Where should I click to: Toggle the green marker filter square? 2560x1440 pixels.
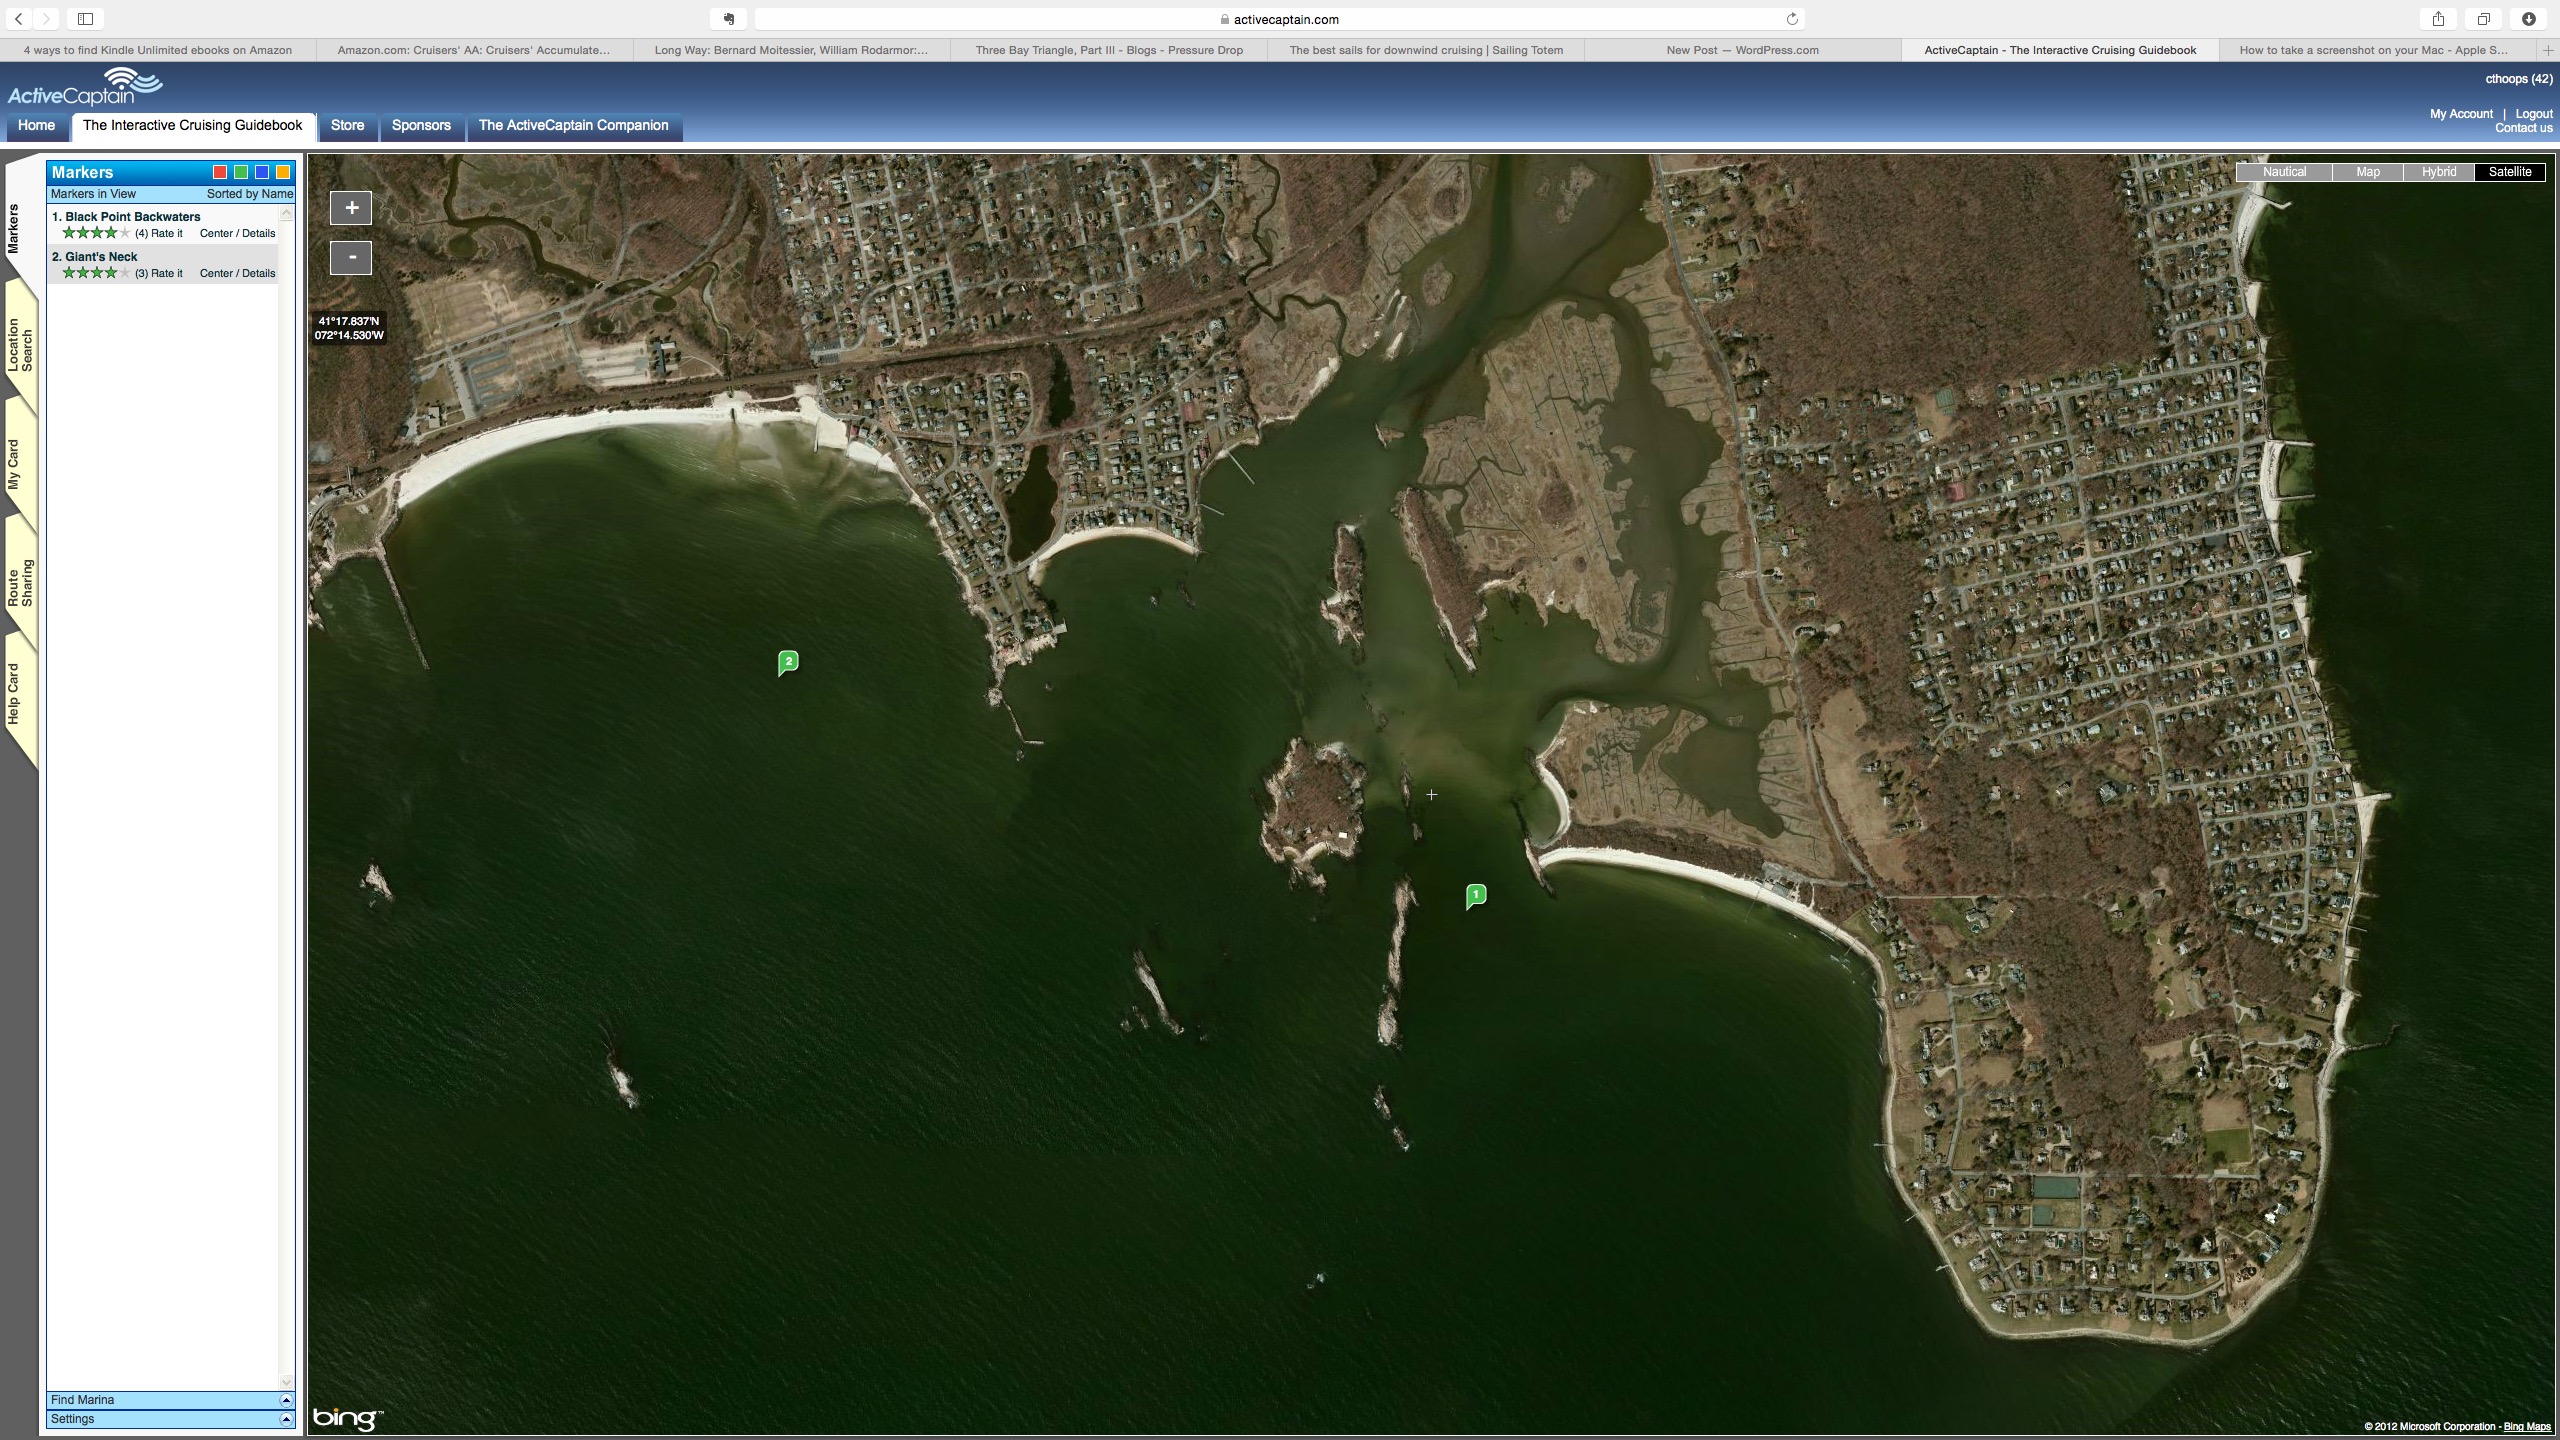241,172
